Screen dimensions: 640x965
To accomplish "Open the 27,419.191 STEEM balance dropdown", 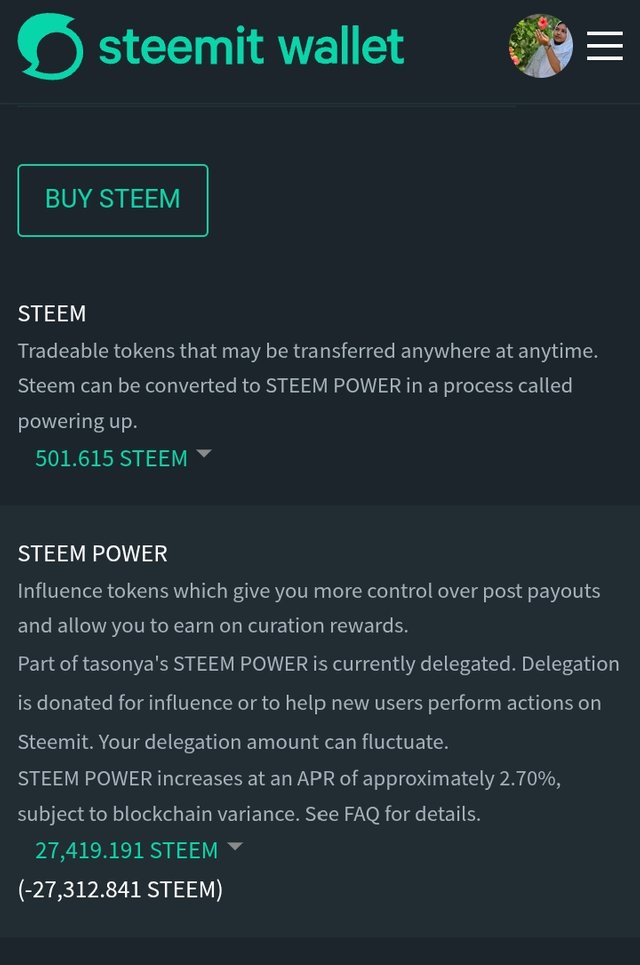I will point(127,851).
